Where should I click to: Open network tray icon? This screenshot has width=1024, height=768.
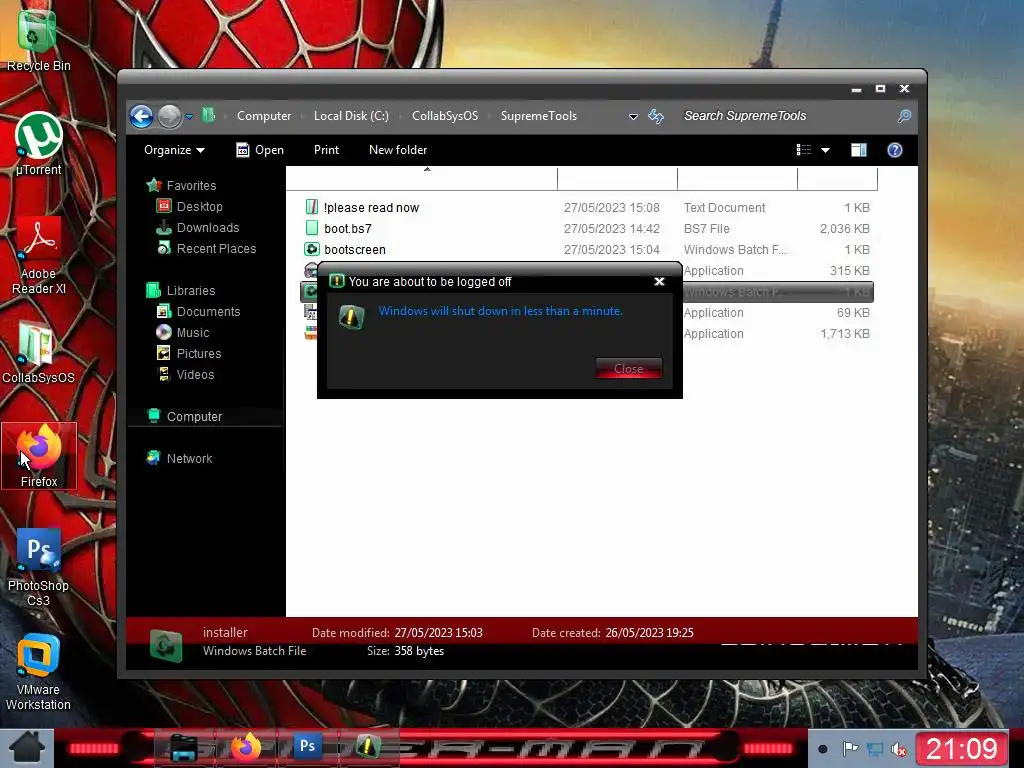(875, 749)
